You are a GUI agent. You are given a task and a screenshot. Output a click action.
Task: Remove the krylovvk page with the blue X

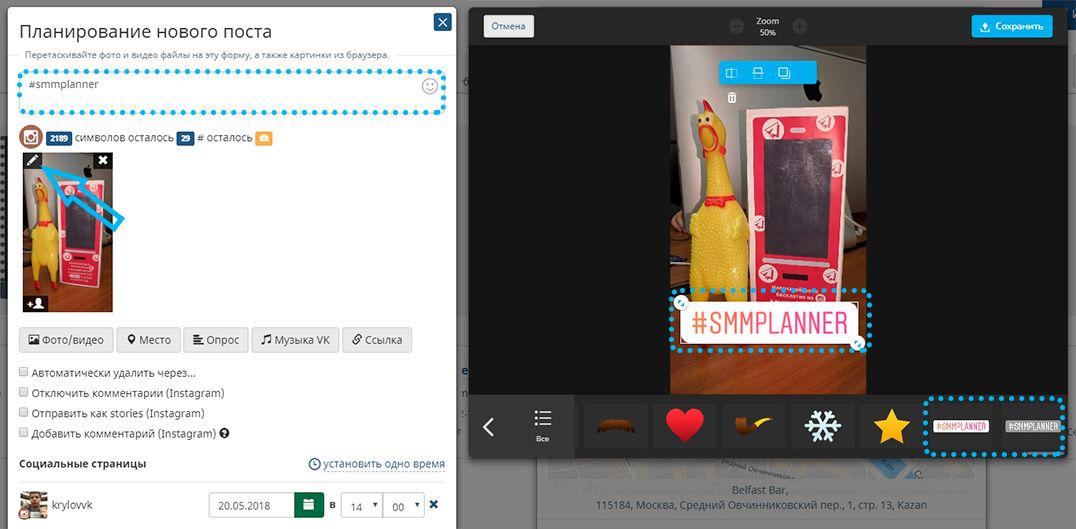coord(434,504)
